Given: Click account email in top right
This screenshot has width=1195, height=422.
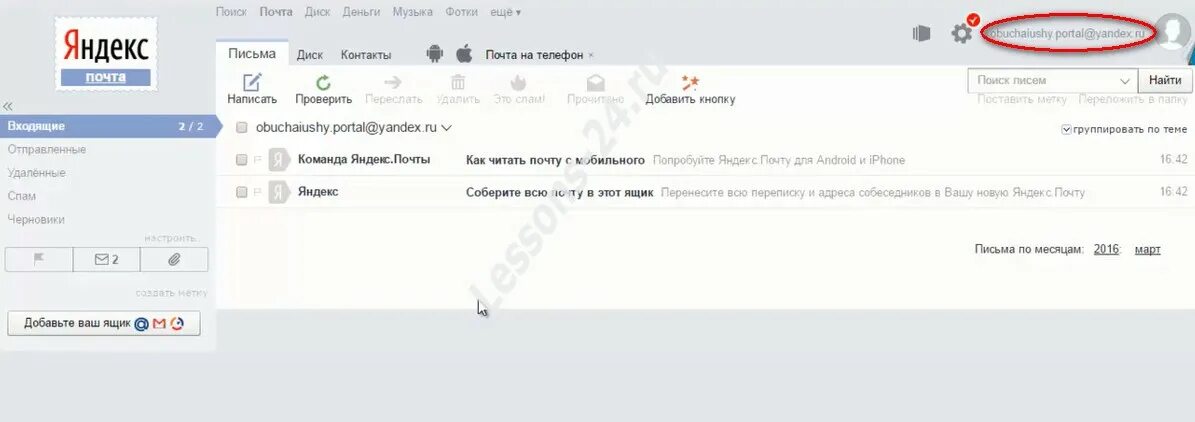Looking at the screenshot, I should [1067, 34].
